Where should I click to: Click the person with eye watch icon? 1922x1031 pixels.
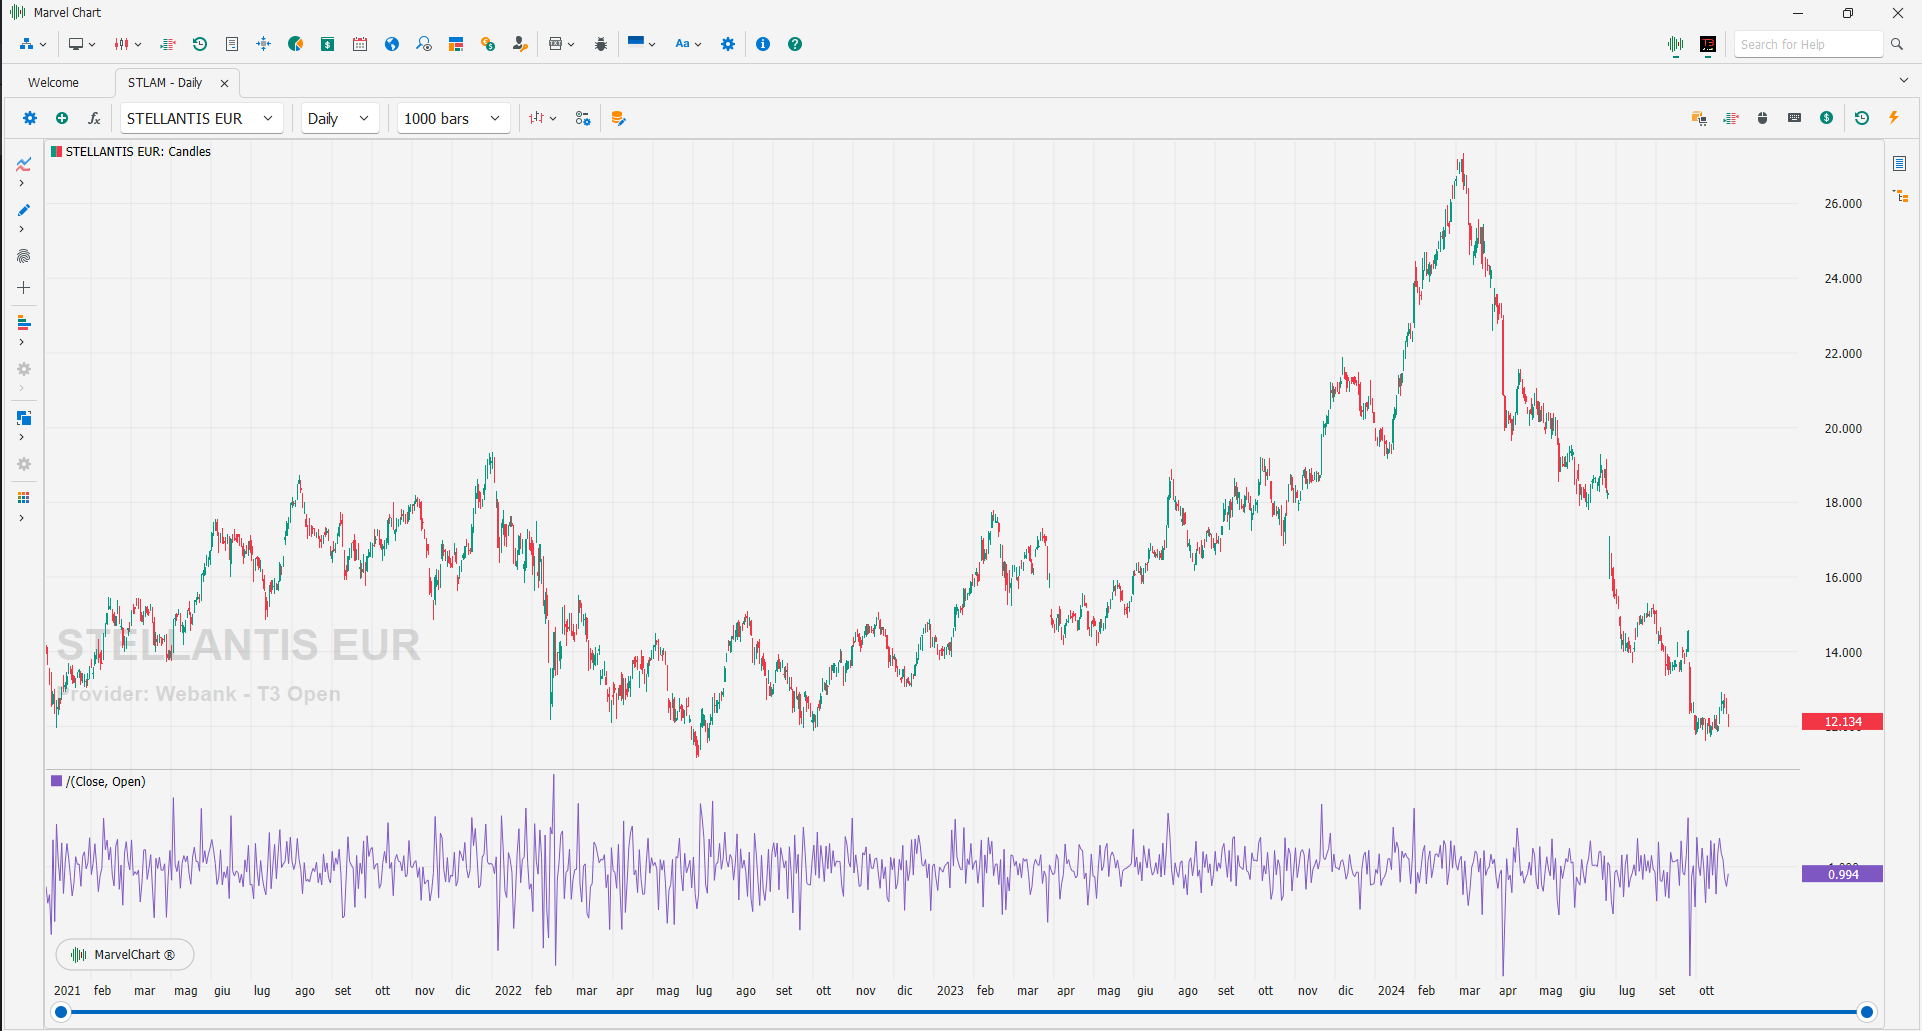(x=424, y=44)
